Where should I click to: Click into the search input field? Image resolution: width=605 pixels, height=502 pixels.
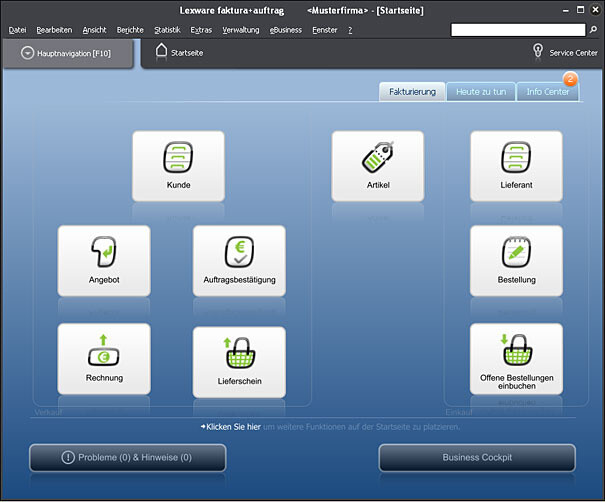point(510,31)
